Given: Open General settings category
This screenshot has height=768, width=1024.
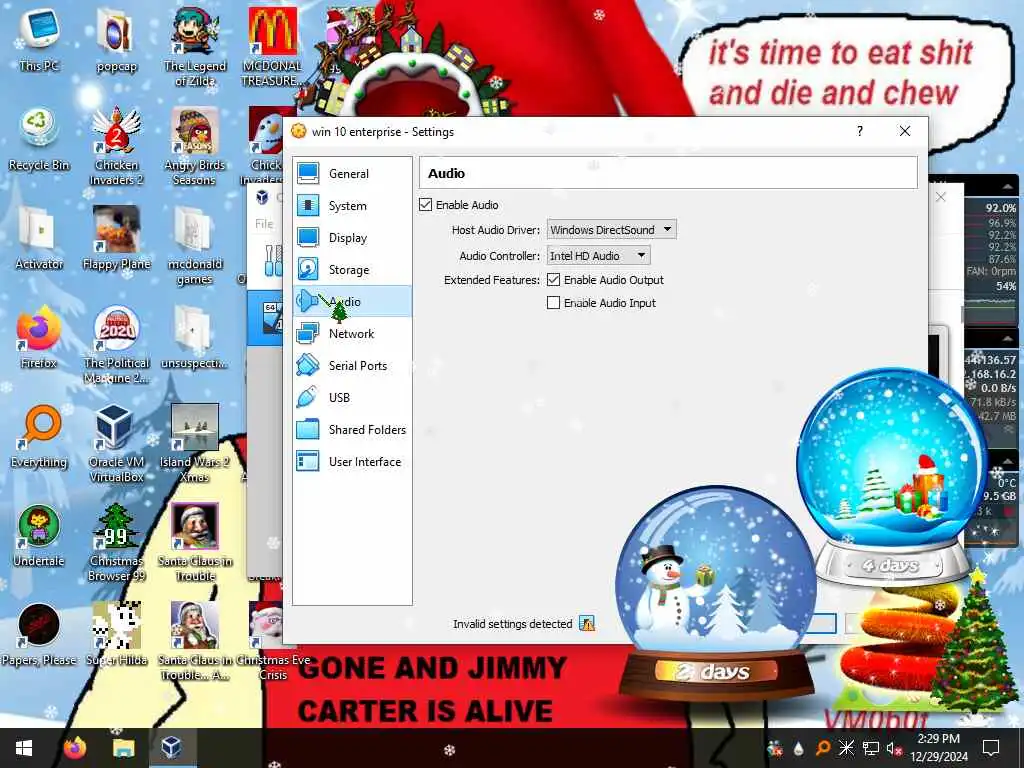Looking at the screenshot, I should (352, 174).
